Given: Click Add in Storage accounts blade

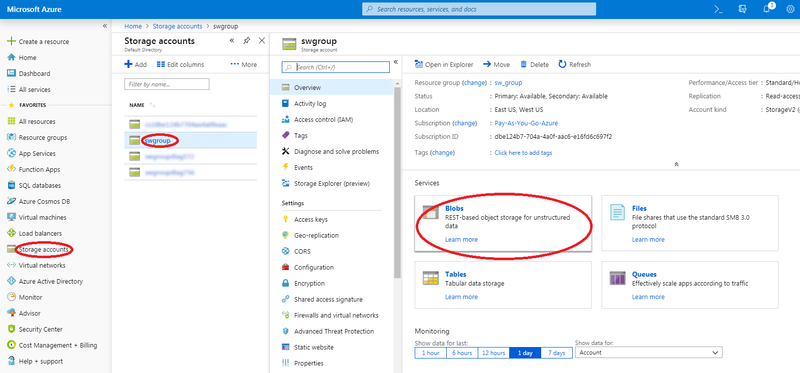Looking at the screenshot, I should (x=135, y=64).
